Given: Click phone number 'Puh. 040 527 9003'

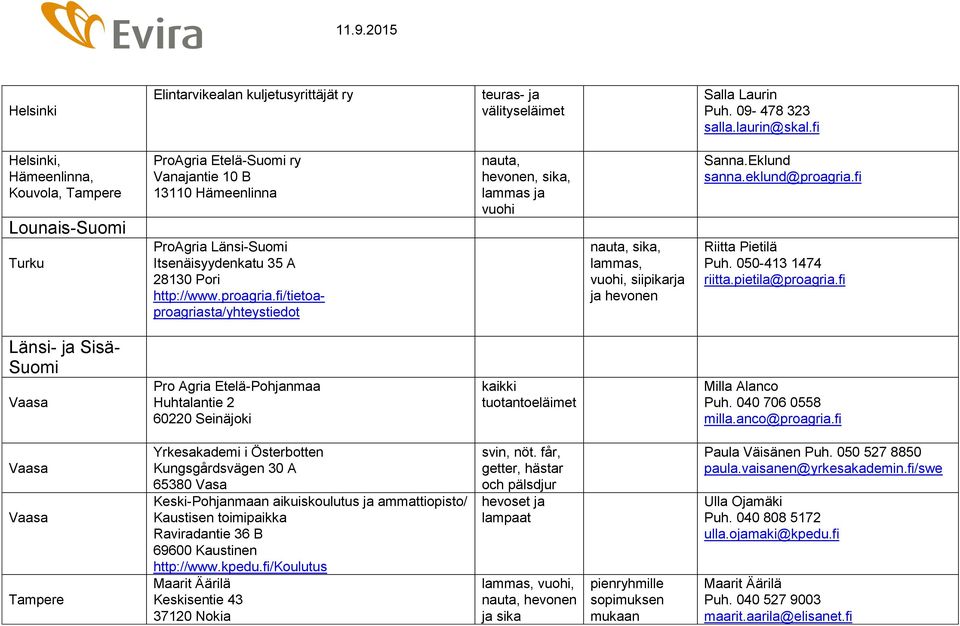Looking at the screenshot, I should tap(762, 600).
